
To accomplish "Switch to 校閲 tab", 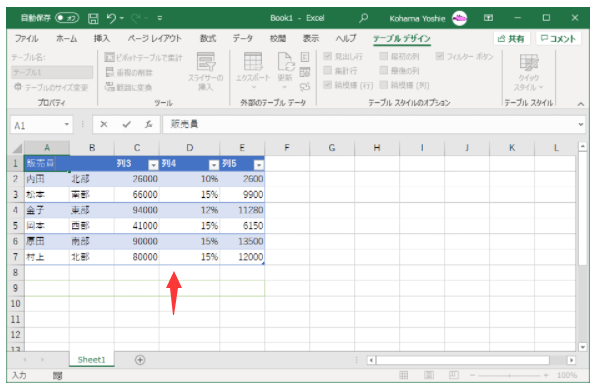I will [278, 39].
